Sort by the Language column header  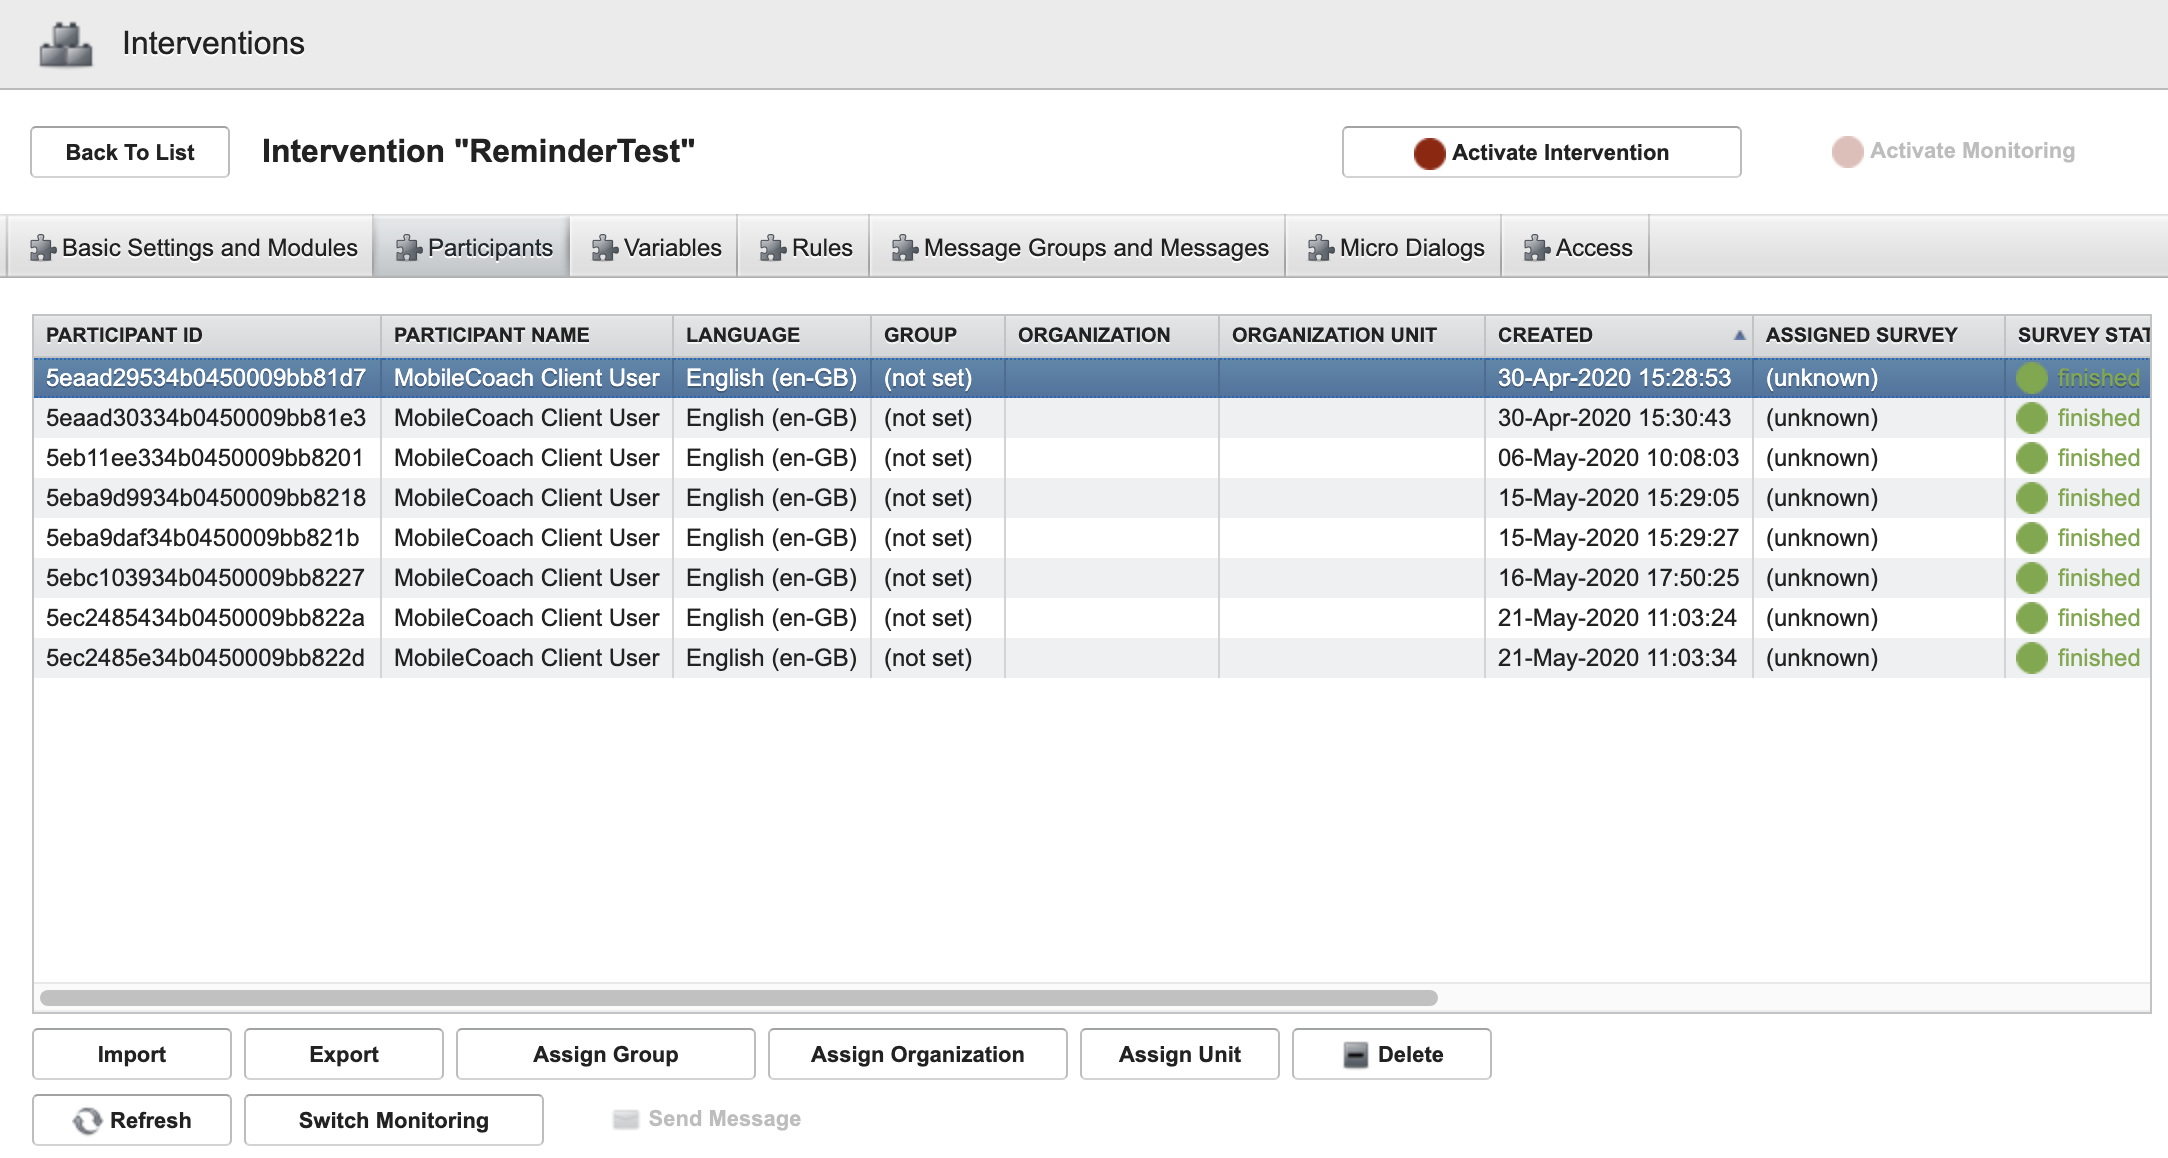click(x=742, y=335)
